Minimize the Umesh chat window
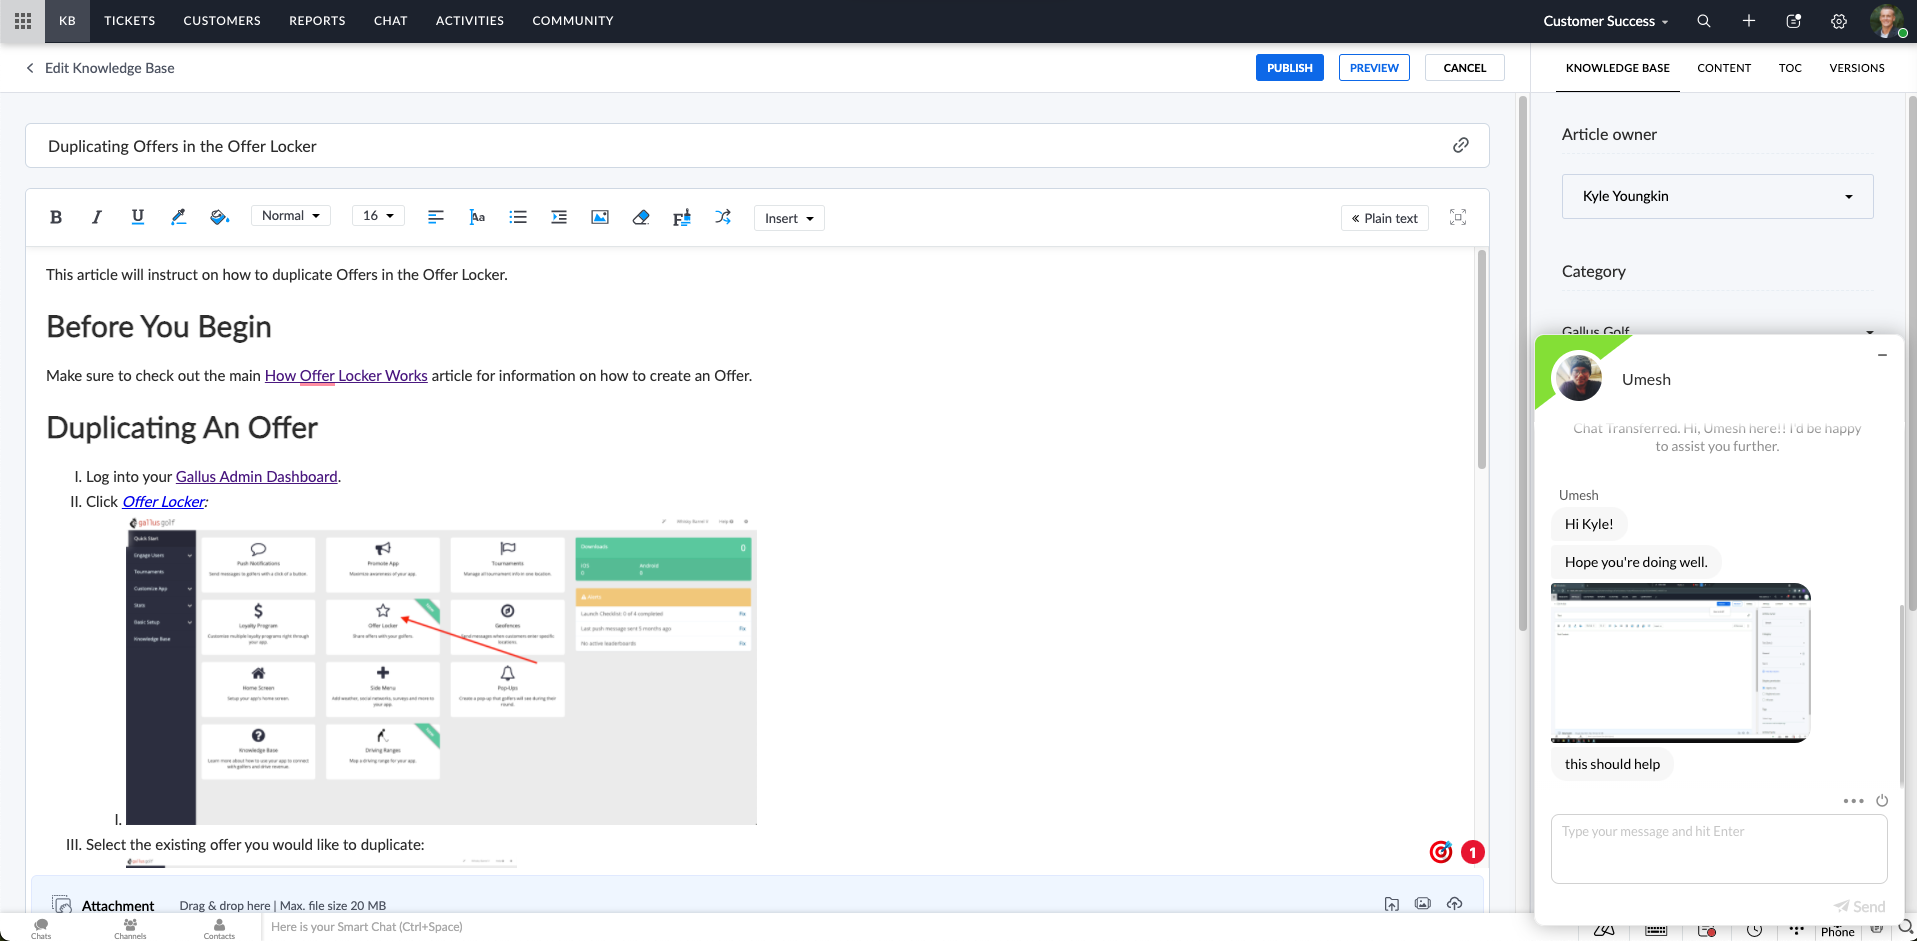 [x=1882, y=355]
